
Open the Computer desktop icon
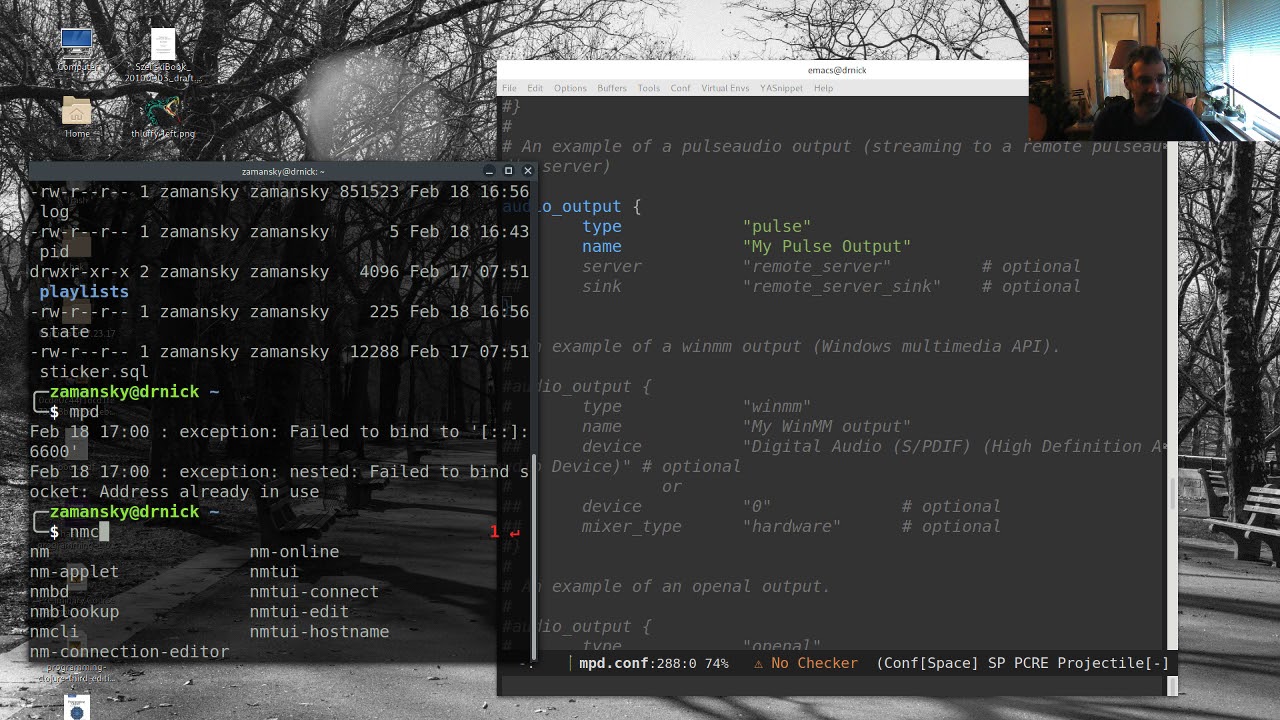pyautogui.click(x=76, y=49)
